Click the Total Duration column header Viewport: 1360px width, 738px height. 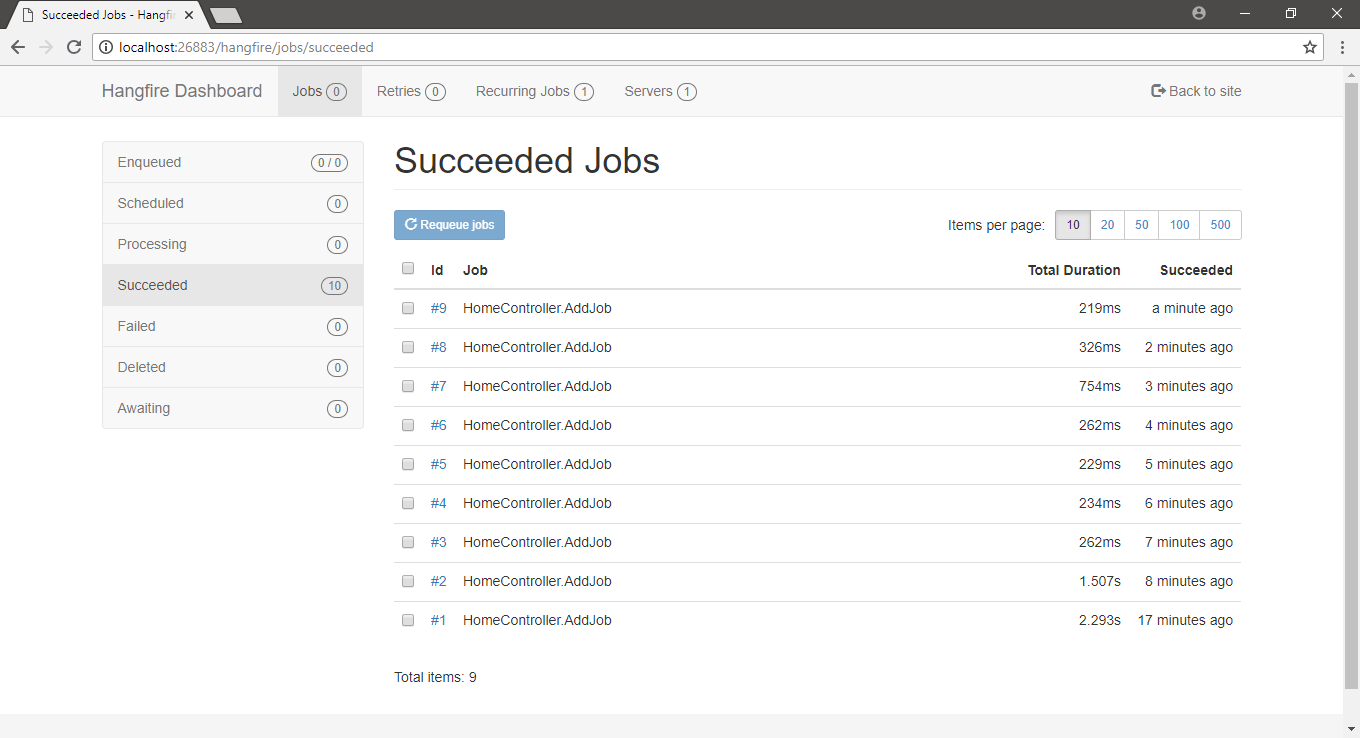click(x=1074, y=270)
